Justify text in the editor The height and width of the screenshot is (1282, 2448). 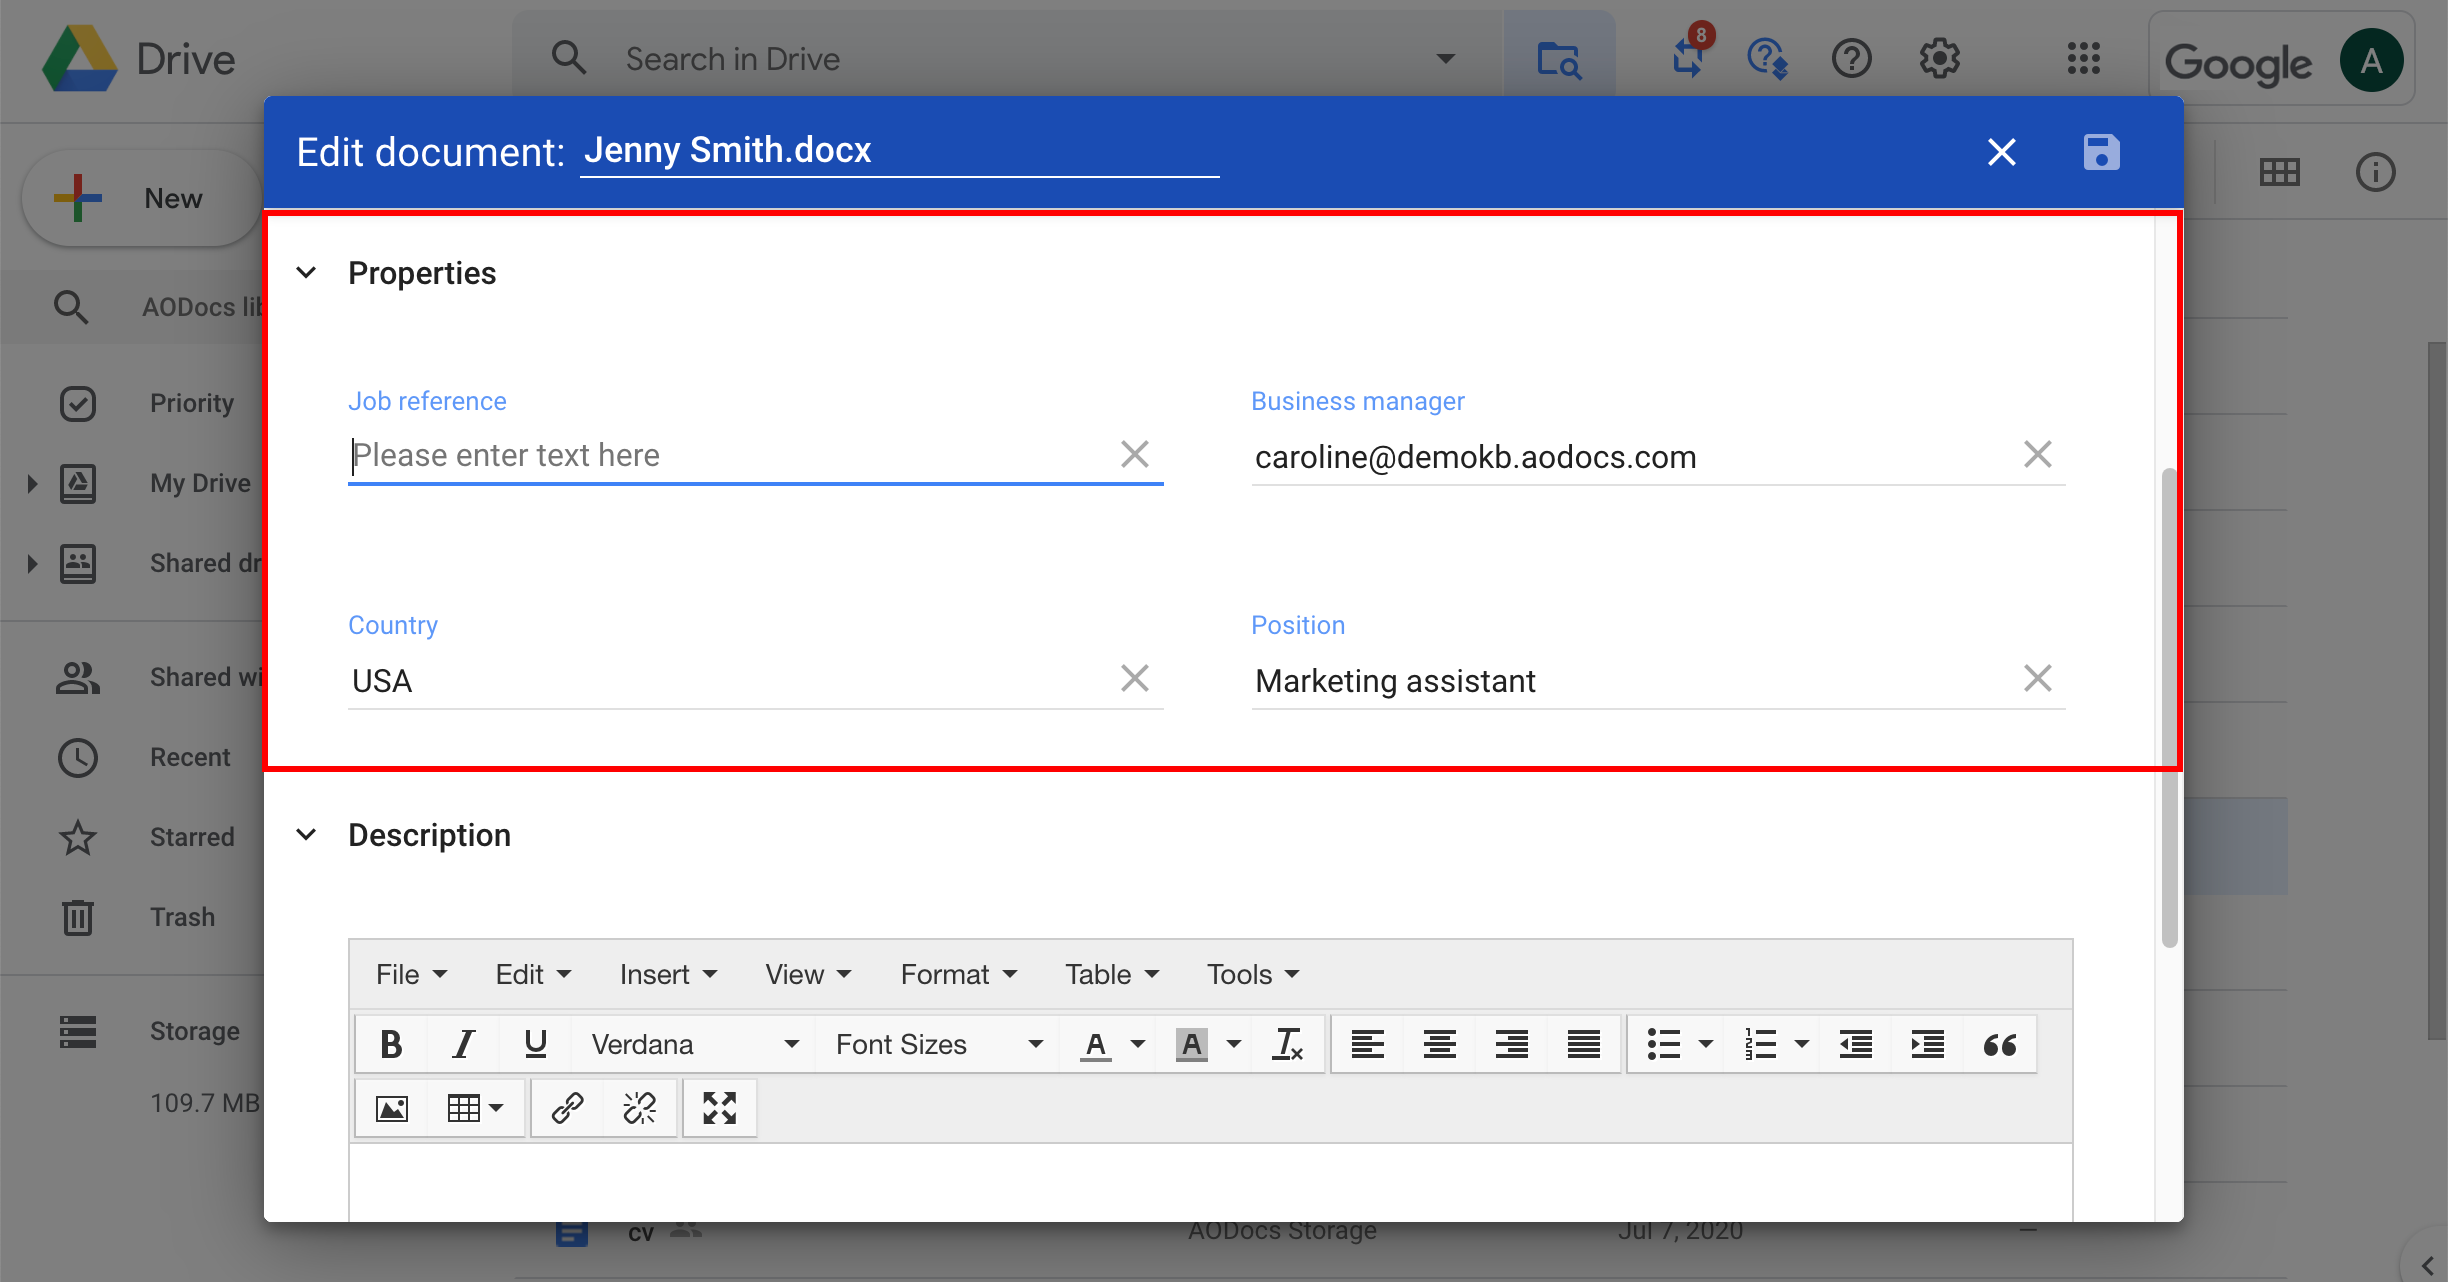[x=1583, y=1044]
